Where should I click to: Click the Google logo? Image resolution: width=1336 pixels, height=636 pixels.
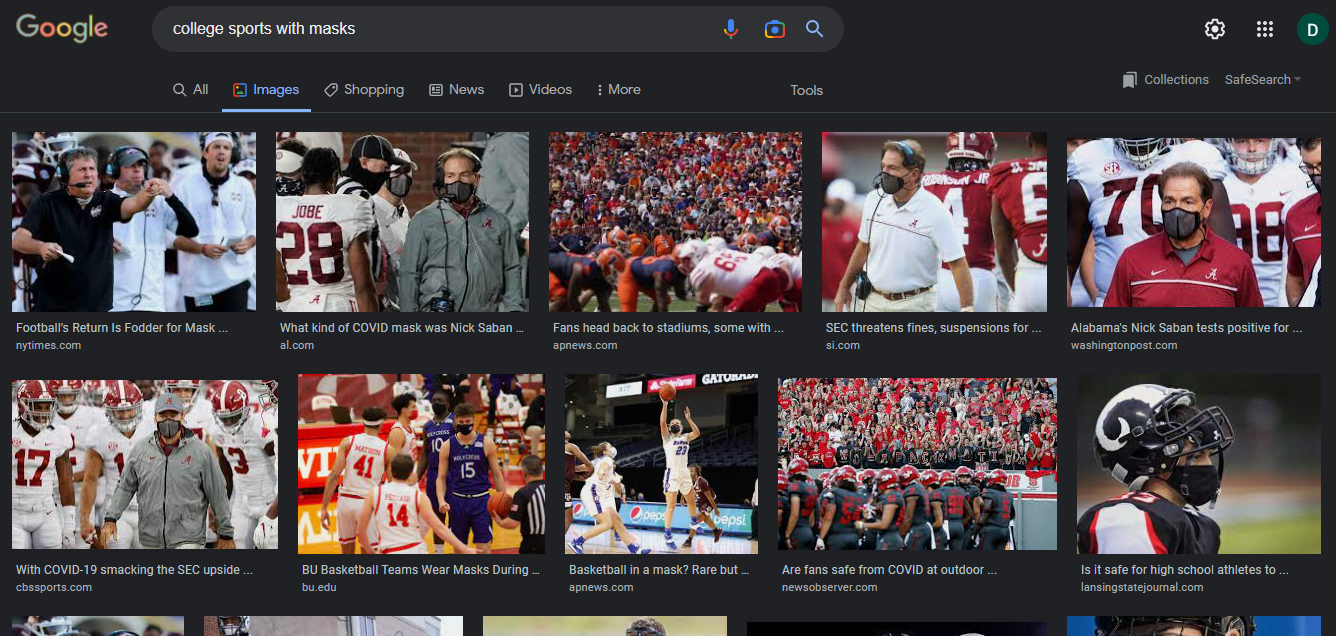(62, 28)
